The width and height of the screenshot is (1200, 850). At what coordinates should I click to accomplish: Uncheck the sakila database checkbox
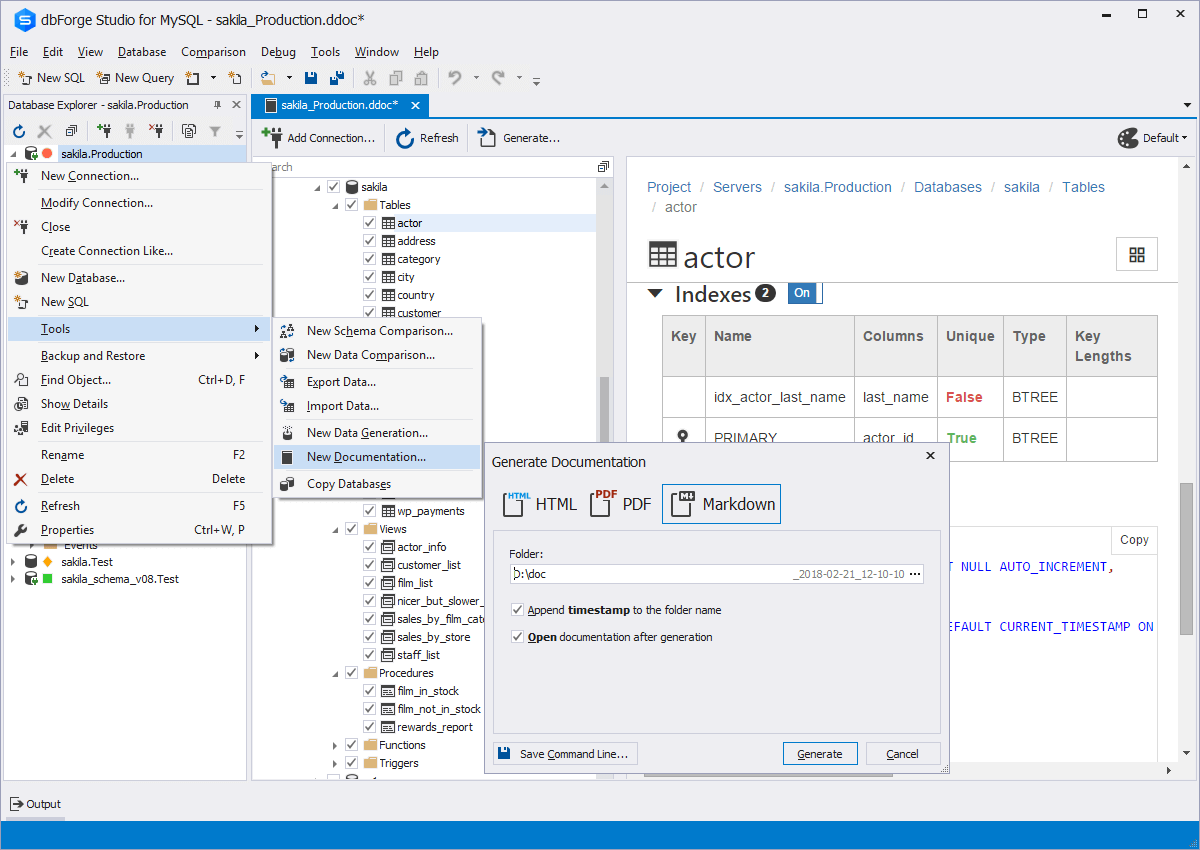[334, 187]
